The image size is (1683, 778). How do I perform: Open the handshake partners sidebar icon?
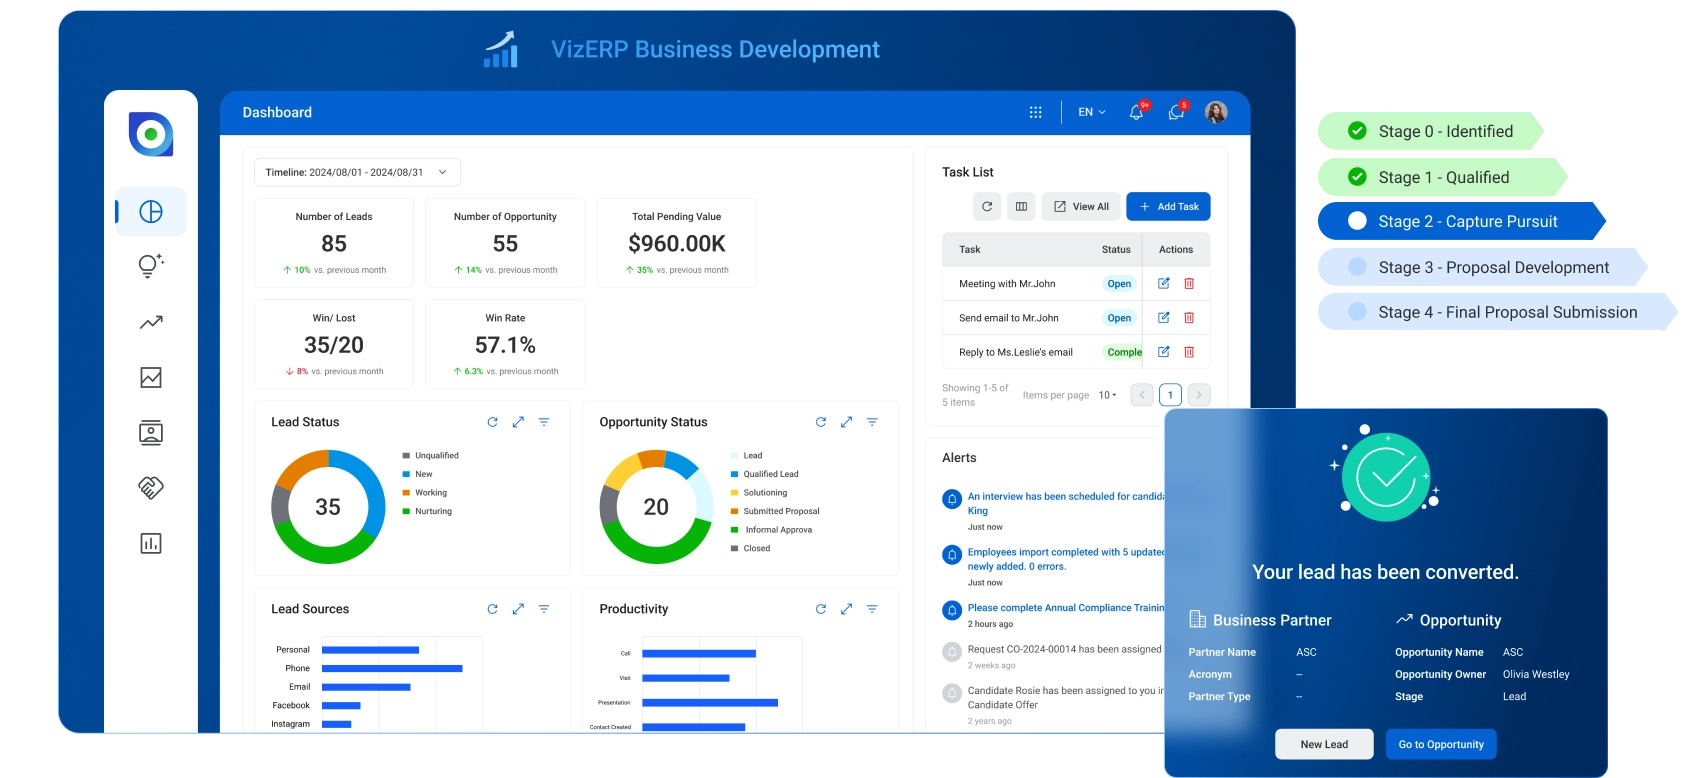click(151, 487)
